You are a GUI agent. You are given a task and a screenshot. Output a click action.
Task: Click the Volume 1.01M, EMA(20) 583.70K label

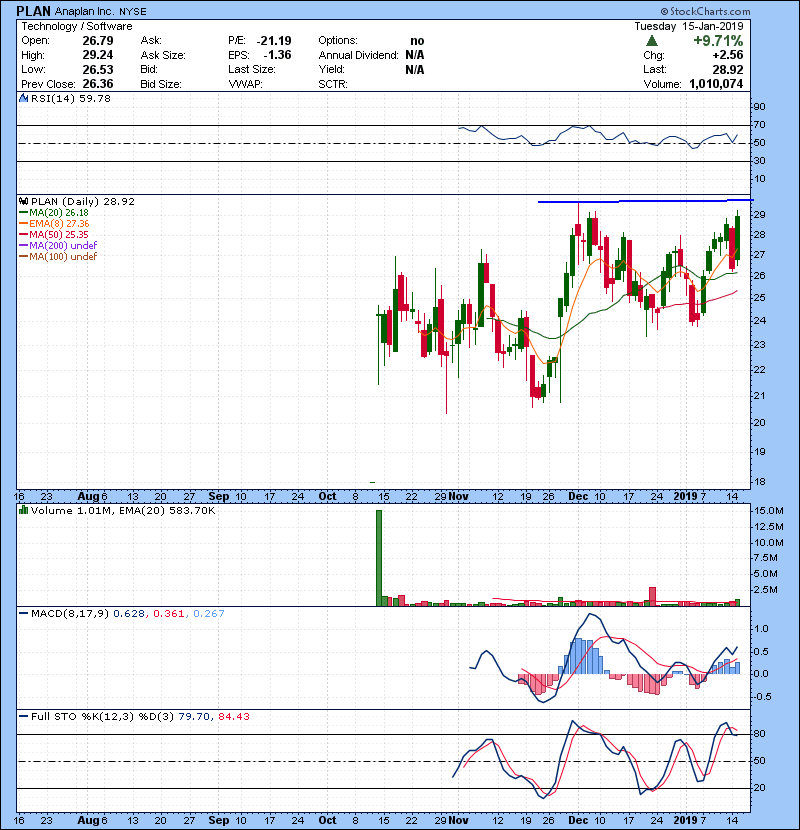click(123, 510)
